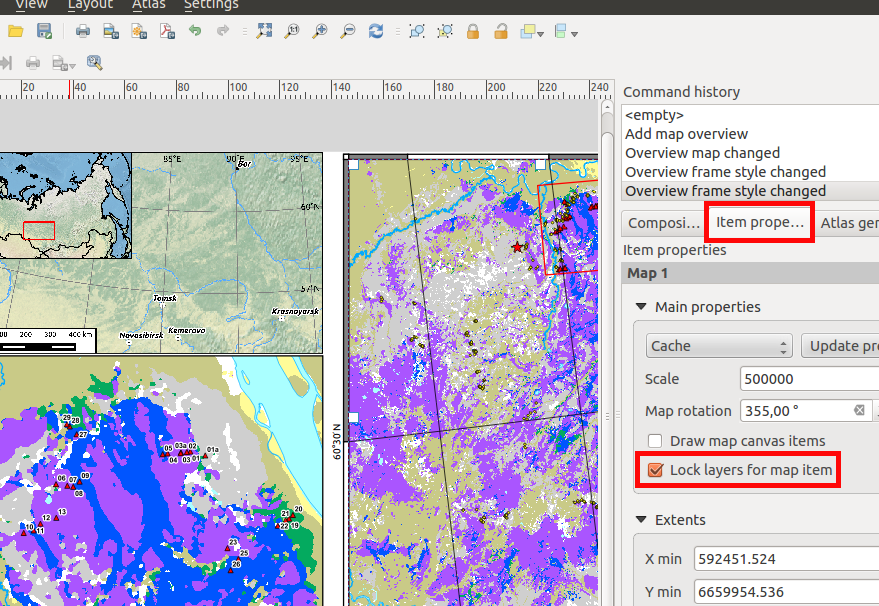The height and width of the screenshot is (606, 879).
Task: Click the Refresh view icon
Action: point(376,32)
